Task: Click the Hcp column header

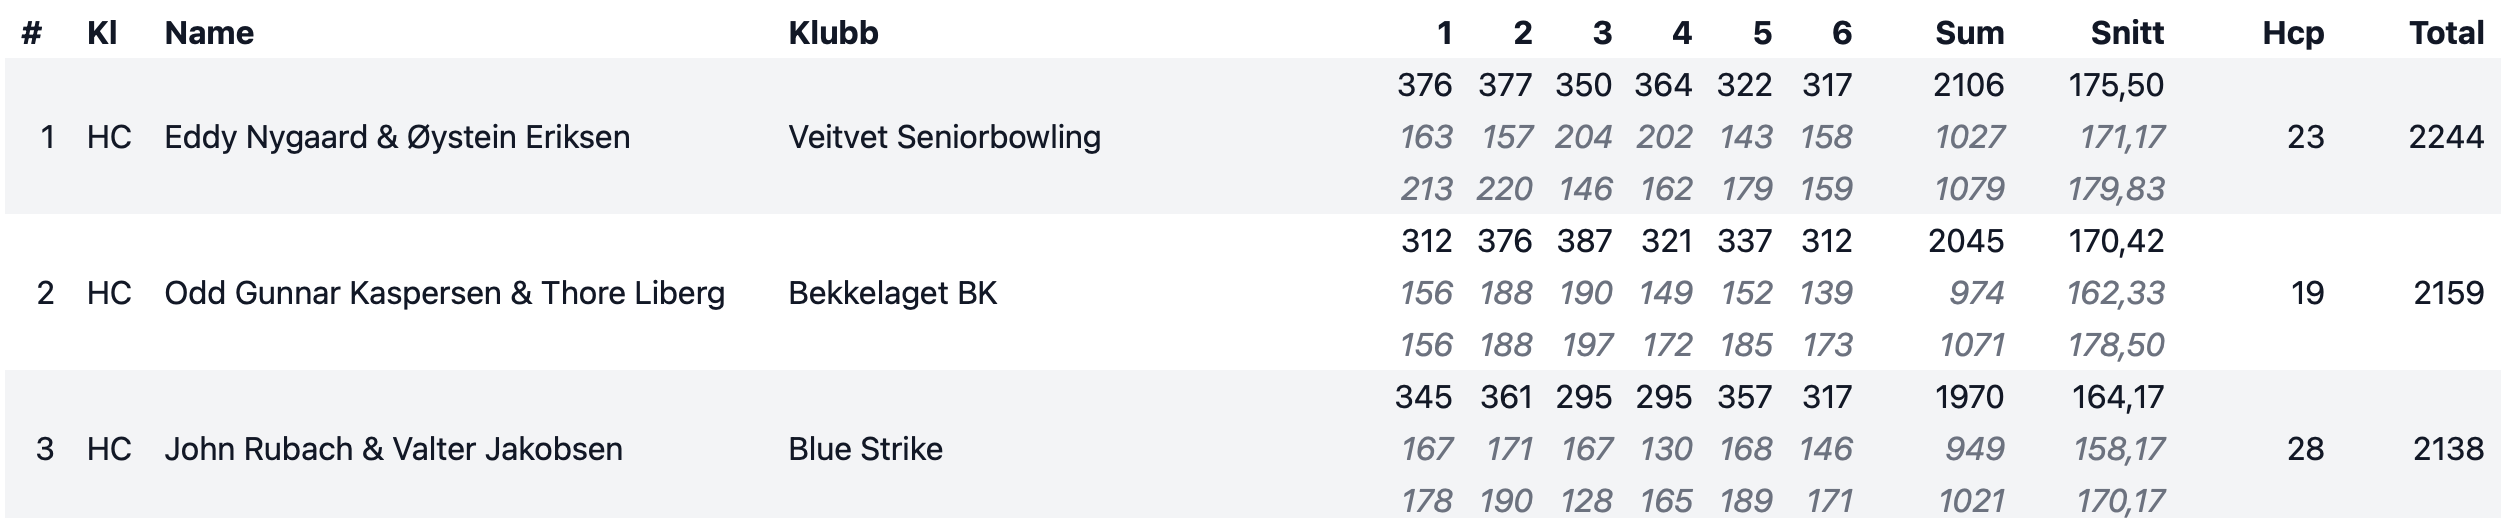Action: click(2293, 33)
